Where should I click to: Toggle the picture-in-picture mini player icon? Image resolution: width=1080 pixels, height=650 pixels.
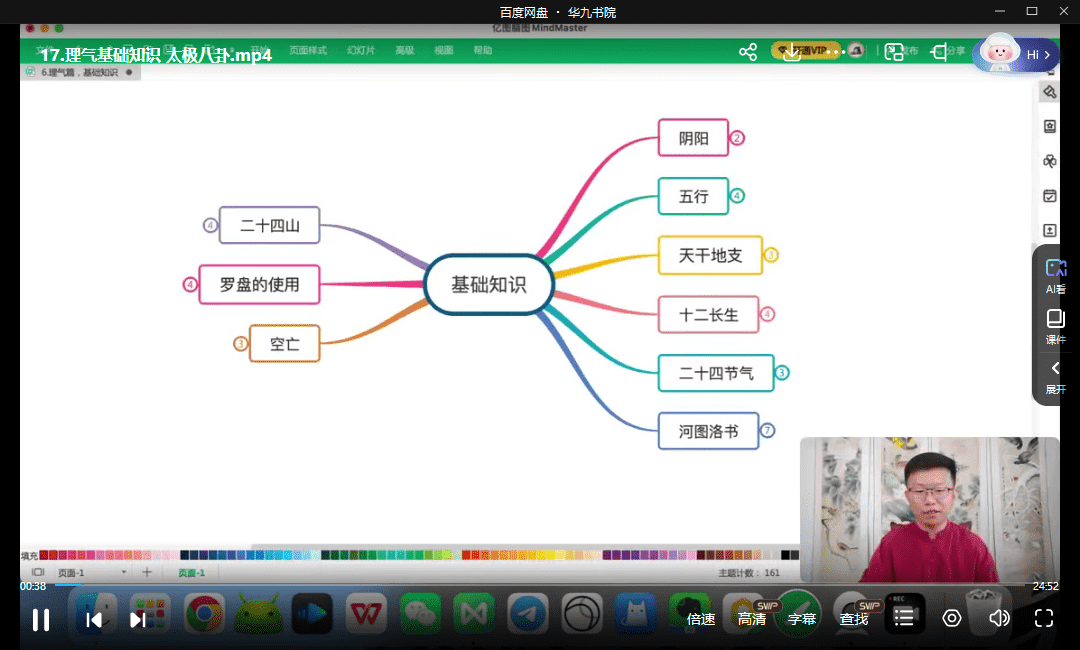[x=894, y=53]
